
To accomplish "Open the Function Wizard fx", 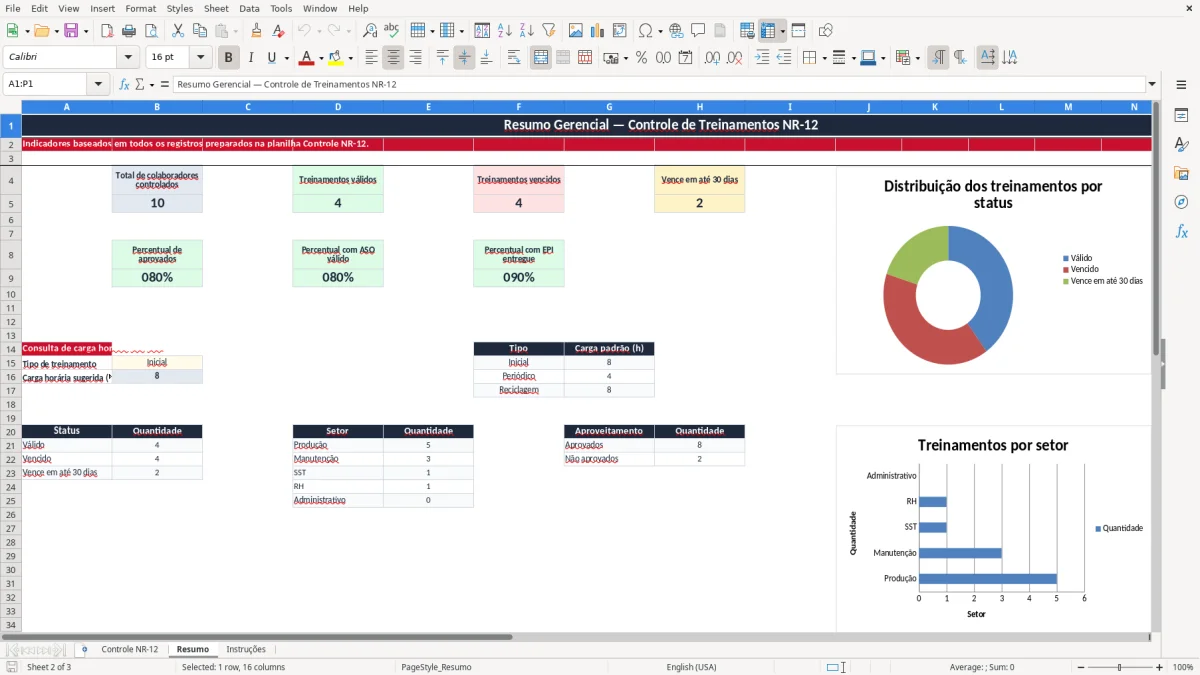I will tap(124, 84).
